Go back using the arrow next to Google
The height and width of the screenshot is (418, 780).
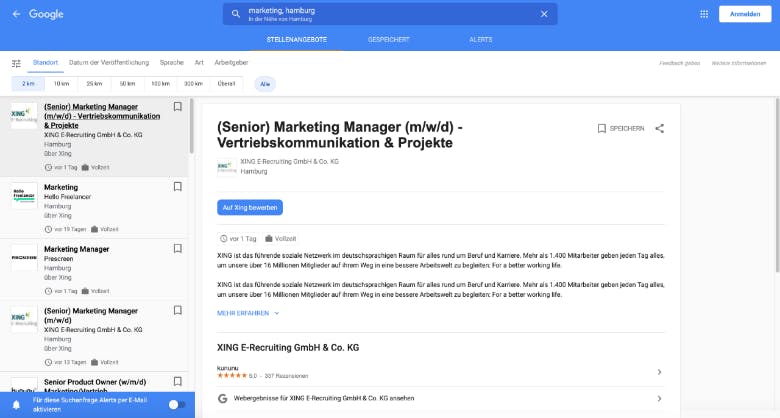16,14
